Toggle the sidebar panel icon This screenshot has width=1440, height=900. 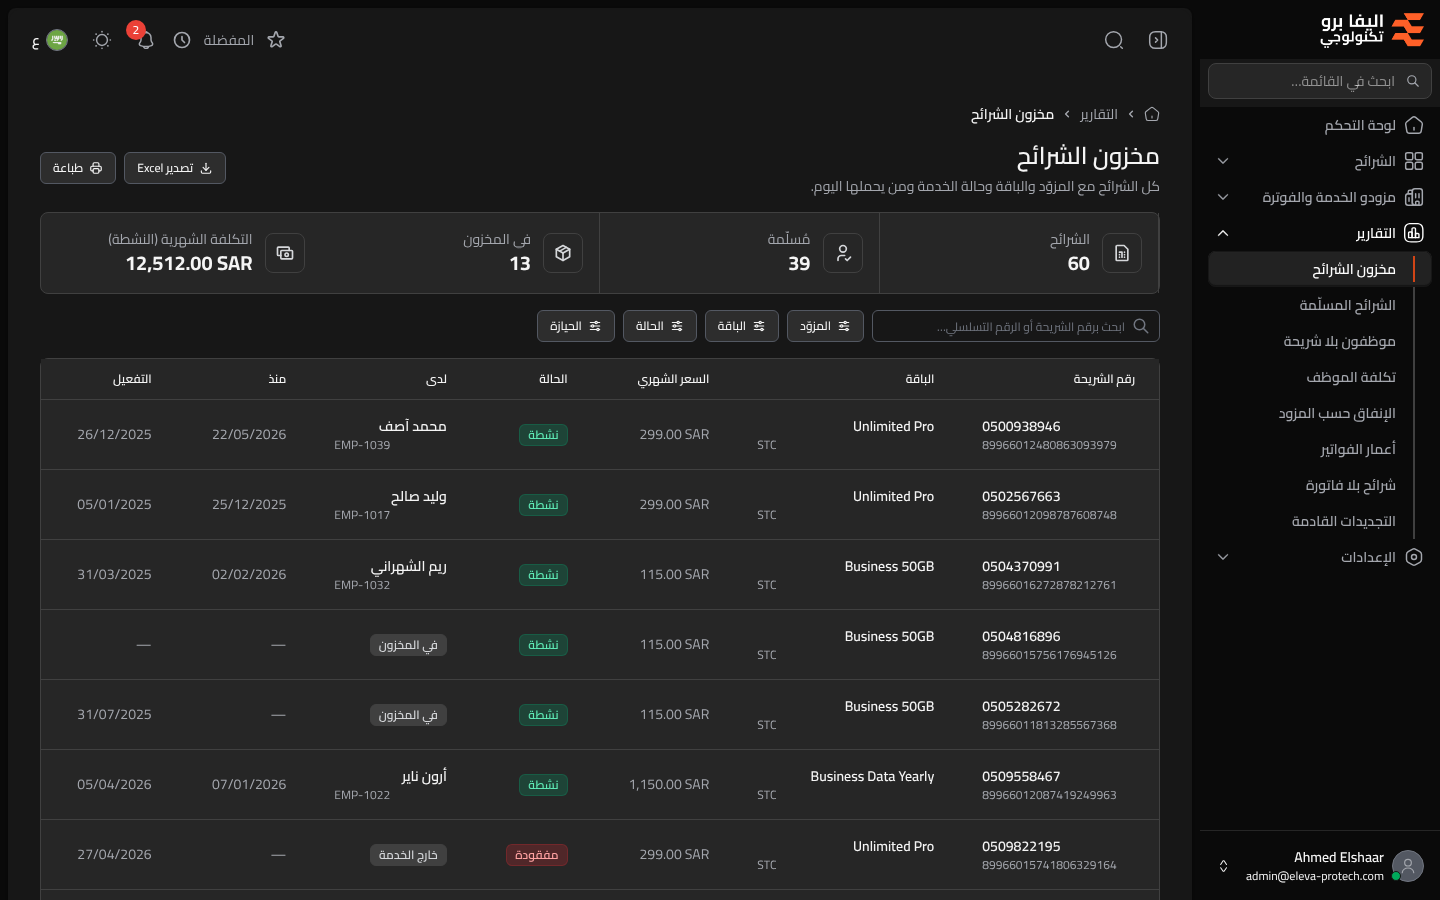(x=1158, y=40)
